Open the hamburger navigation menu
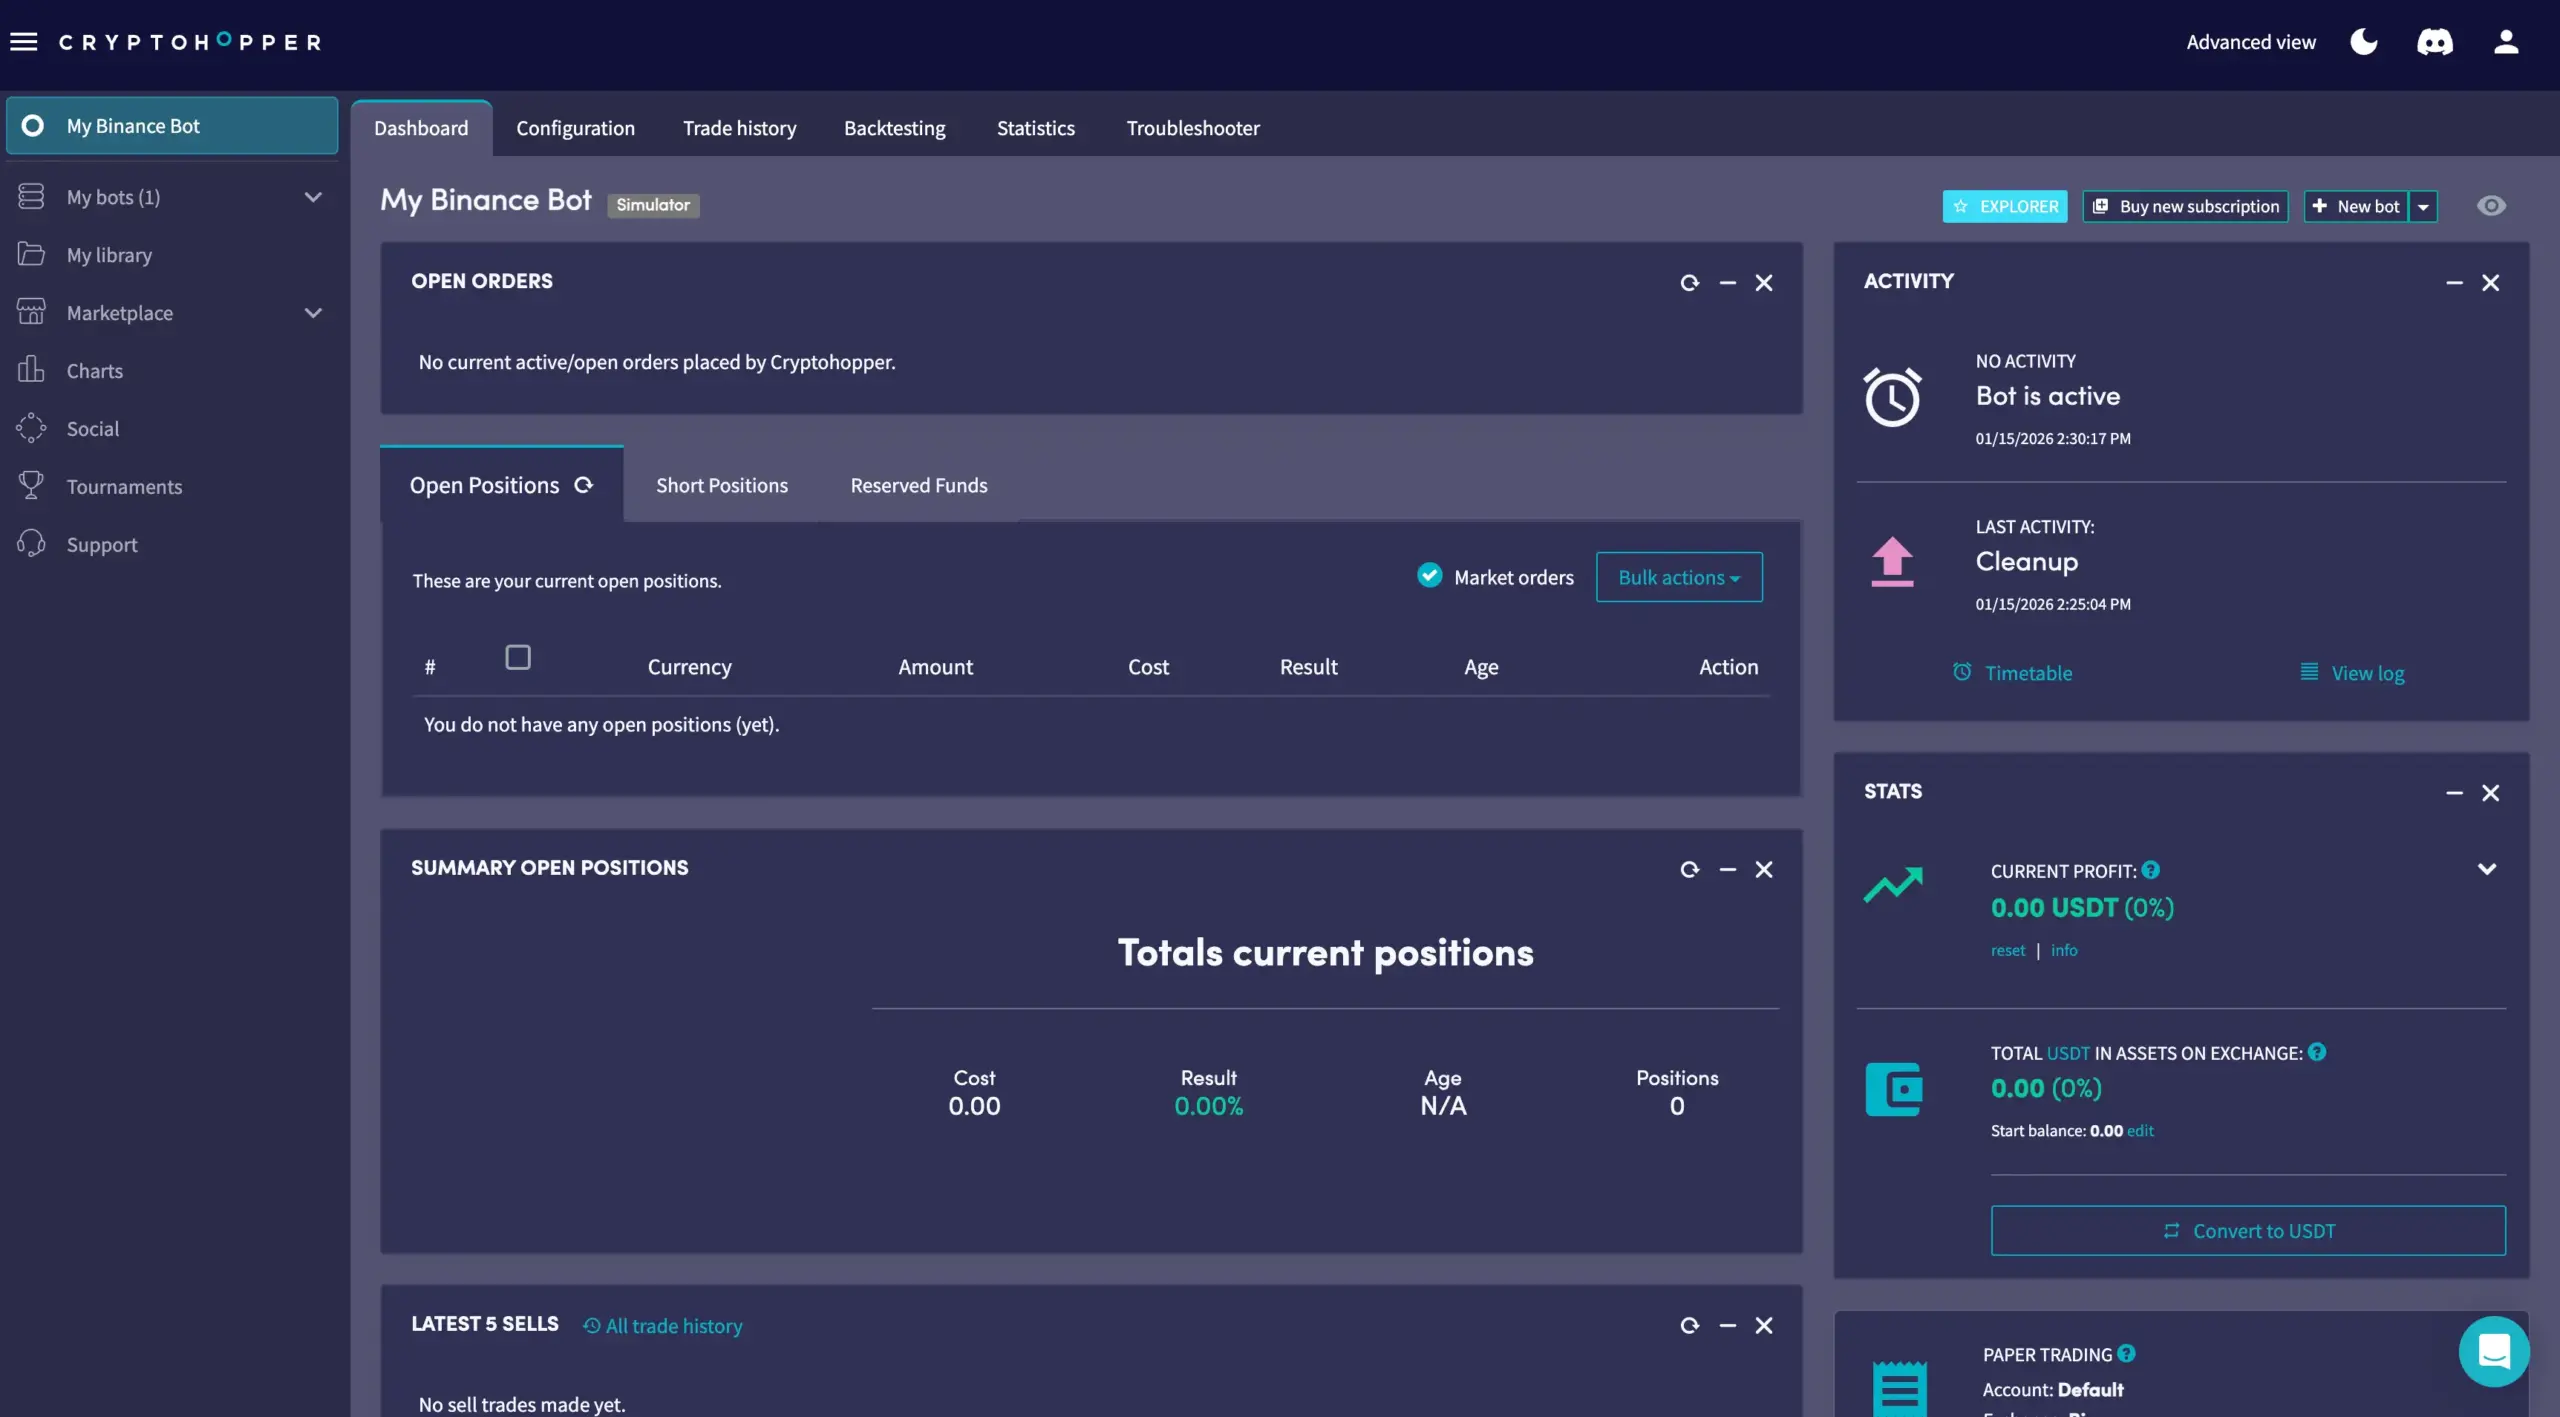The height and width of the screenshot is (1417, 2560). [24, 41]
